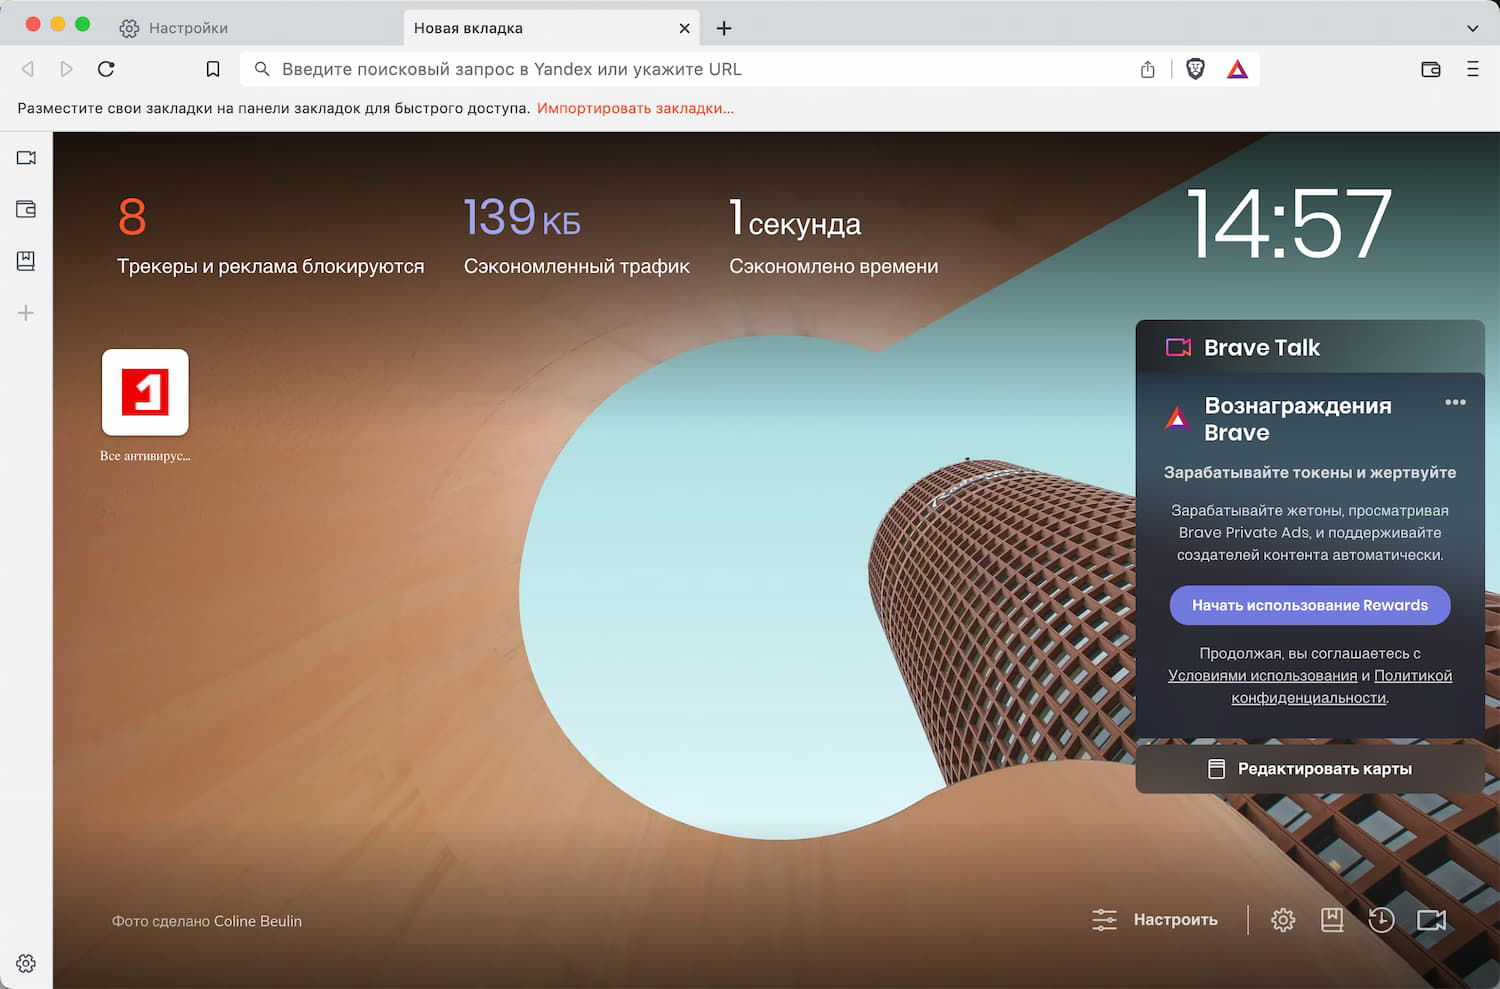Click the Вознаграждения Brave card title
Viewport: 1500px width, 989px height.
point(1298,419)
